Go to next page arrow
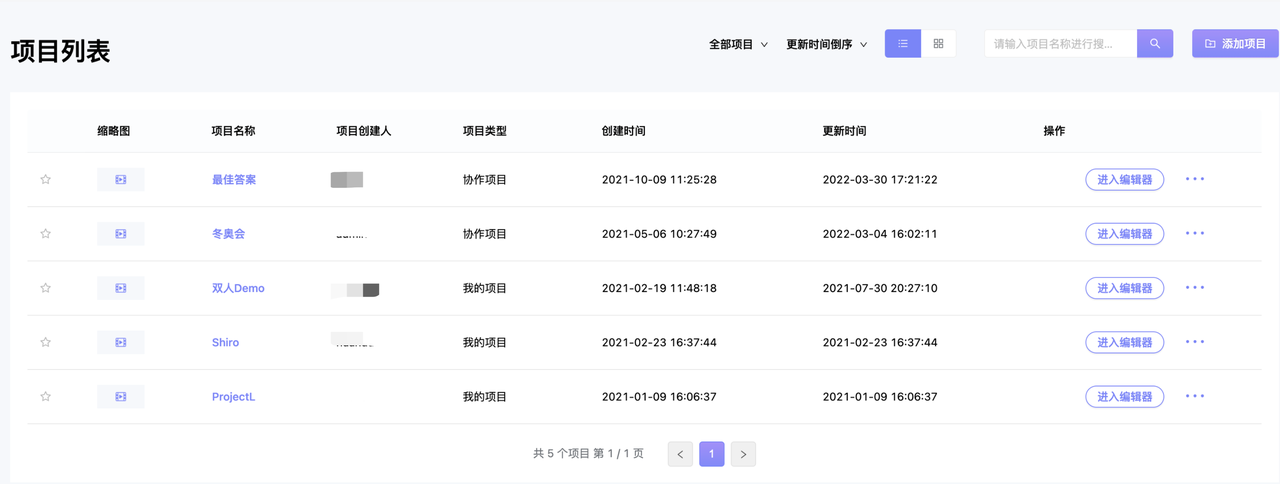The width and height of the screenshot is (1280, 484). click(x=743, y=454)
